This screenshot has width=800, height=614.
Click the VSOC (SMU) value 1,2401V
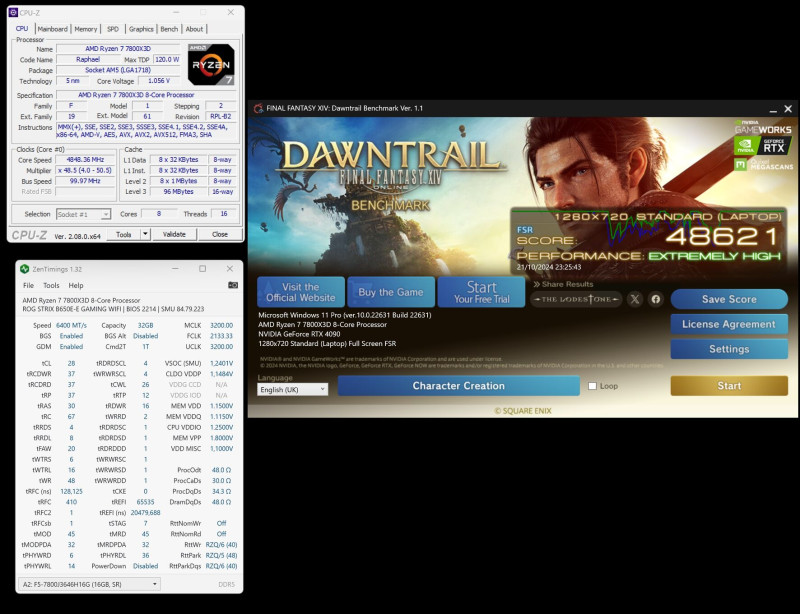coord(221,363)
